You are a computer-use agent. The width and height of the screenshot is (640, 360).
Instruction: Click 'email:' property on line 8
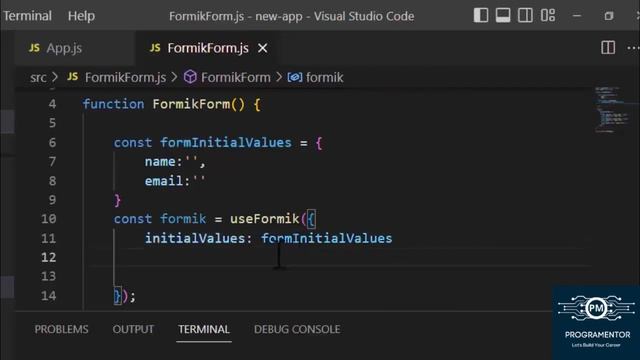168,181
